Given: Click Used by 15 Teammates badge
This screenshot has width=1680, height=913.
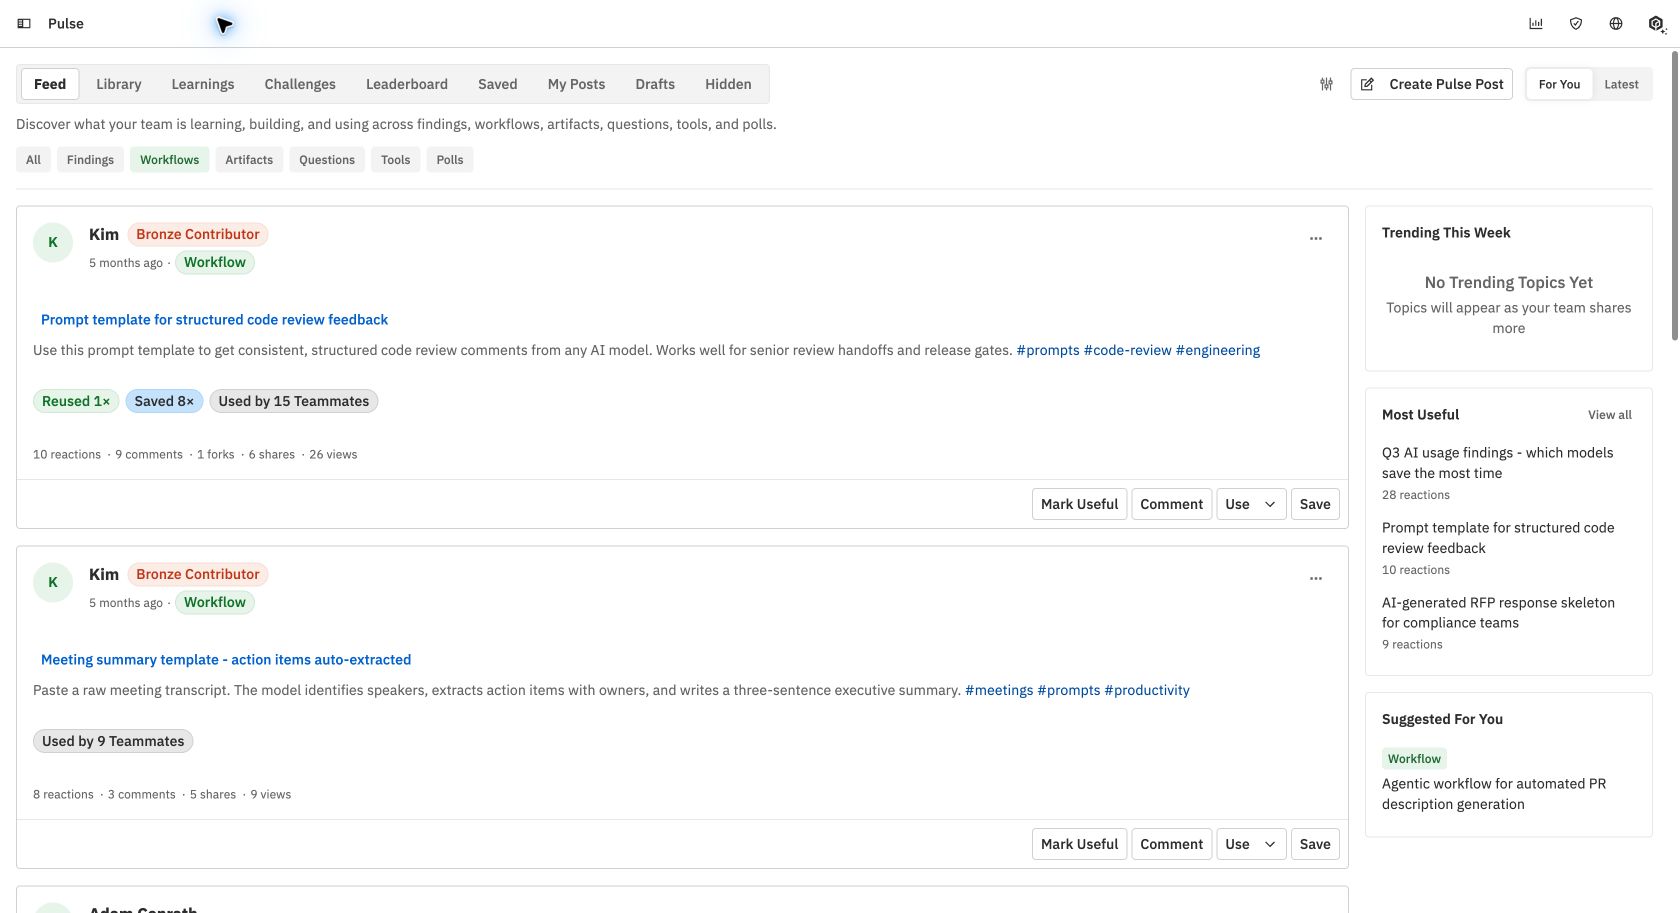Looking at the screenshot, I should click(x=294, y=401).
